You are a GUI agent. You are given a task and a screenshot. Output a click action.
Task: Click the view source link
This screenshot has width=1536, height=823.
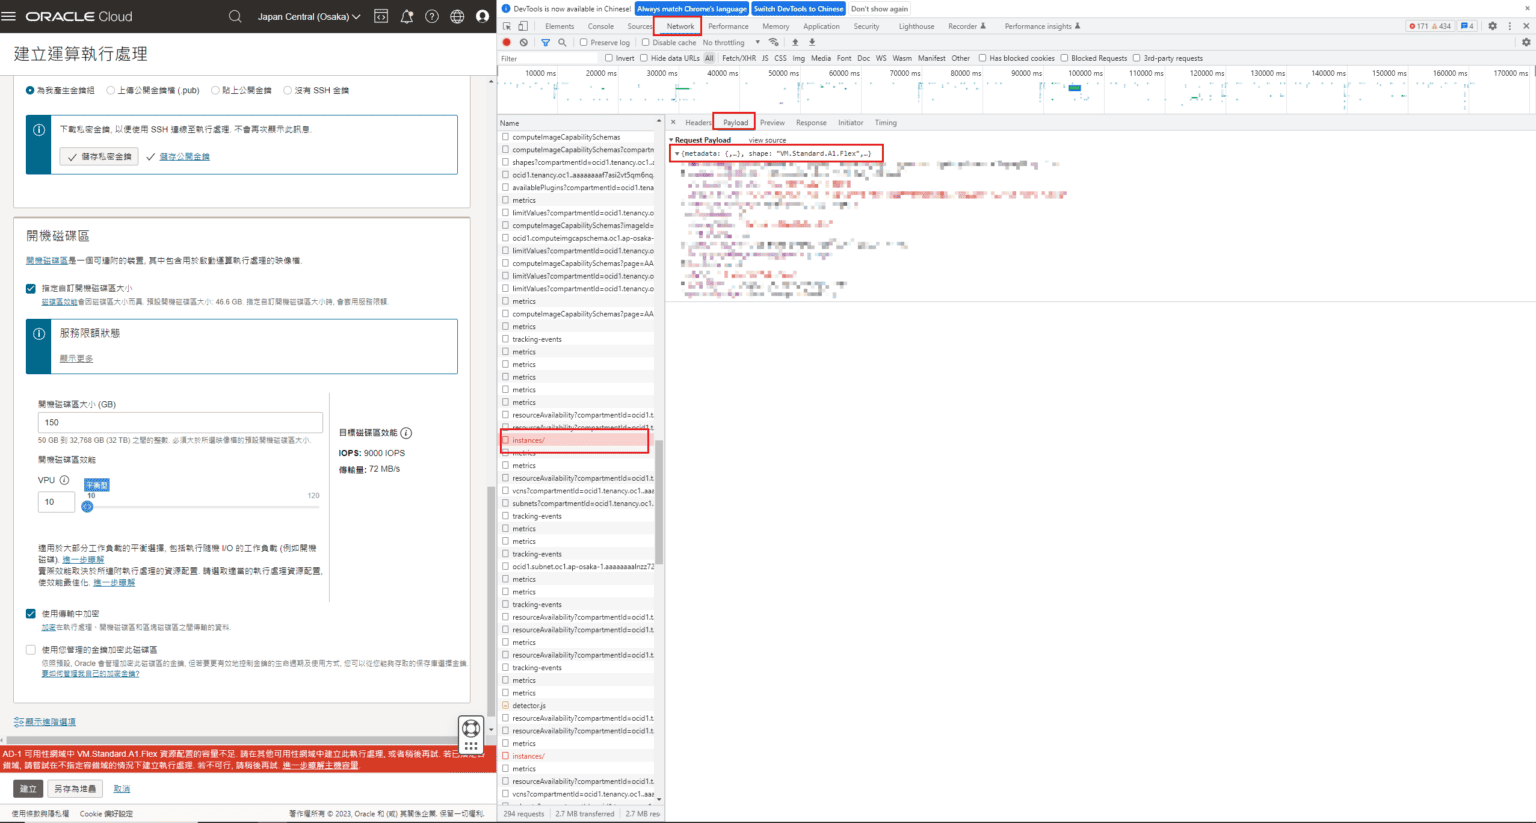pos(767,140)
